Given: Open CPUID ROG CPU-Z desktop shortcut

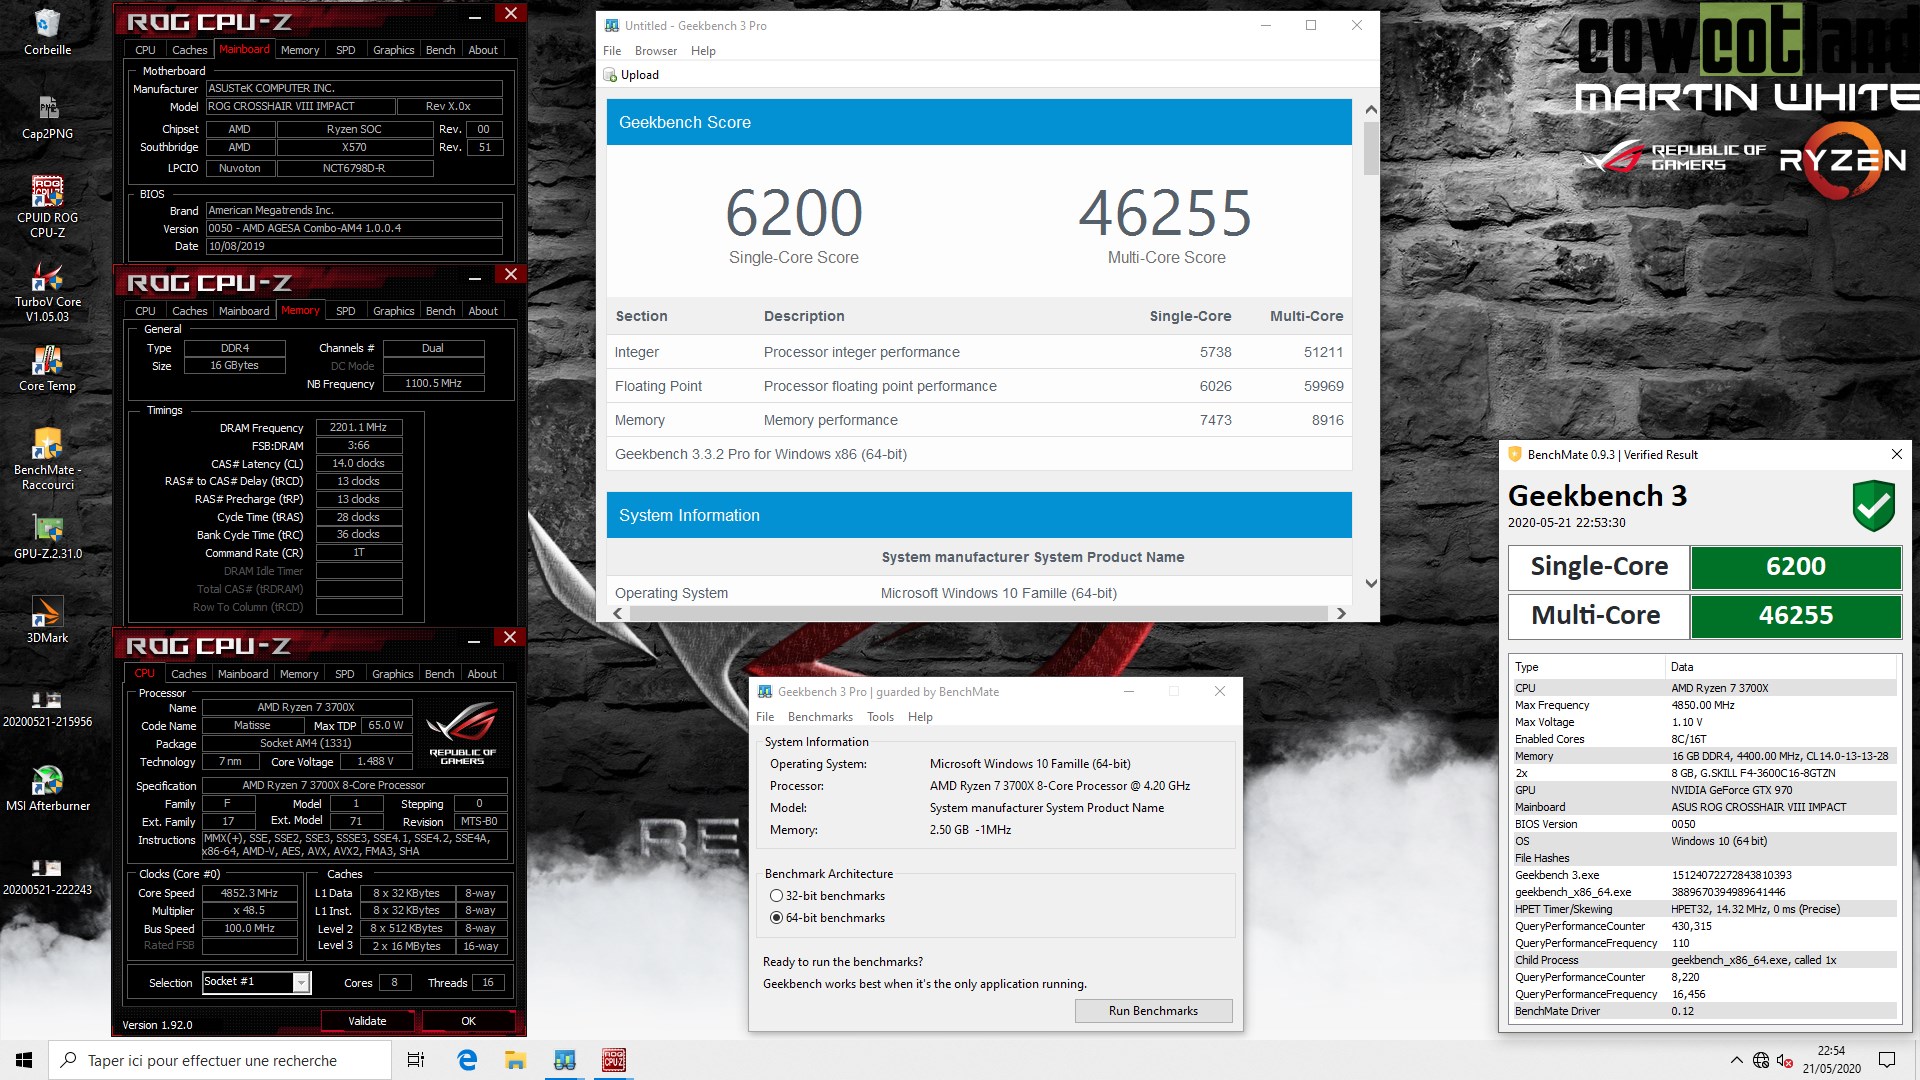Looking at the screenshot, I should click(47, 207).
